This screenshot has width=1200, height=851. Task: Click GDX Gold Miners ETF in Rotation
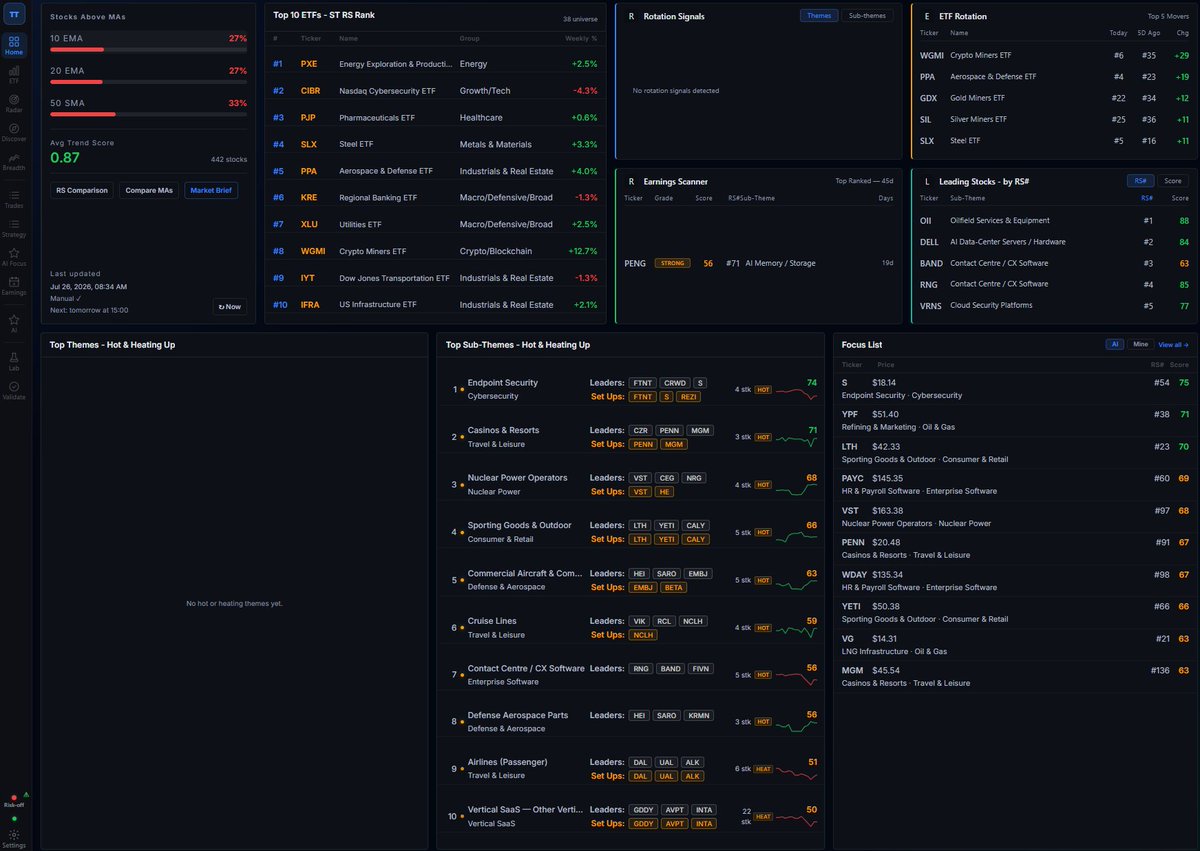coord(1055,98)
